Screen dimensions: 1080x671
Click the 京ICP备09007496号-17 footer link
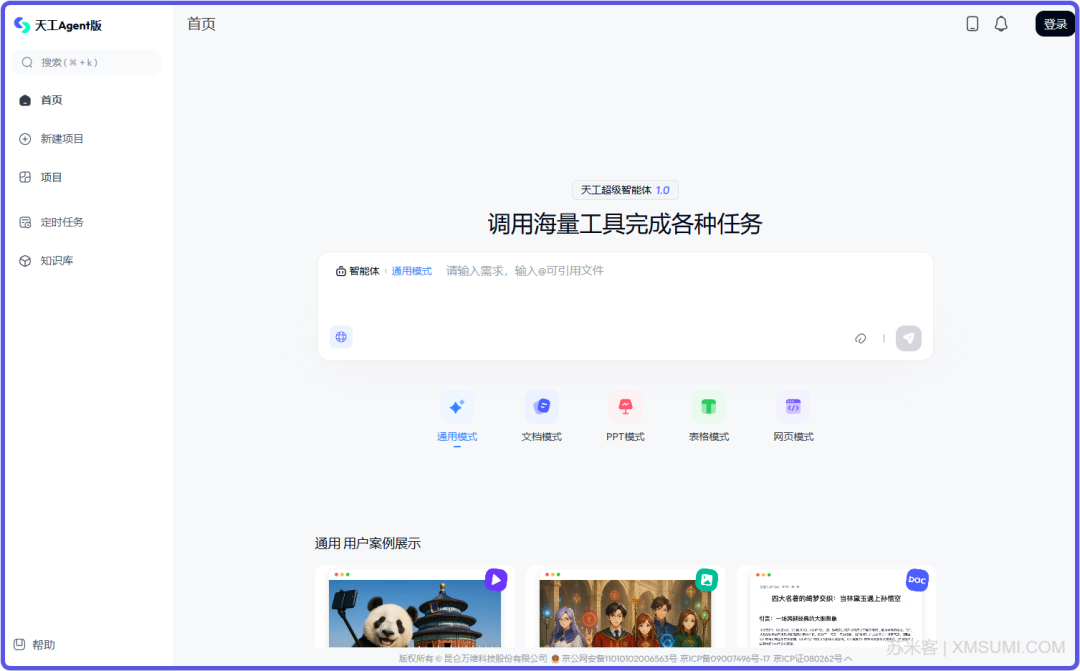click(725, 659)
